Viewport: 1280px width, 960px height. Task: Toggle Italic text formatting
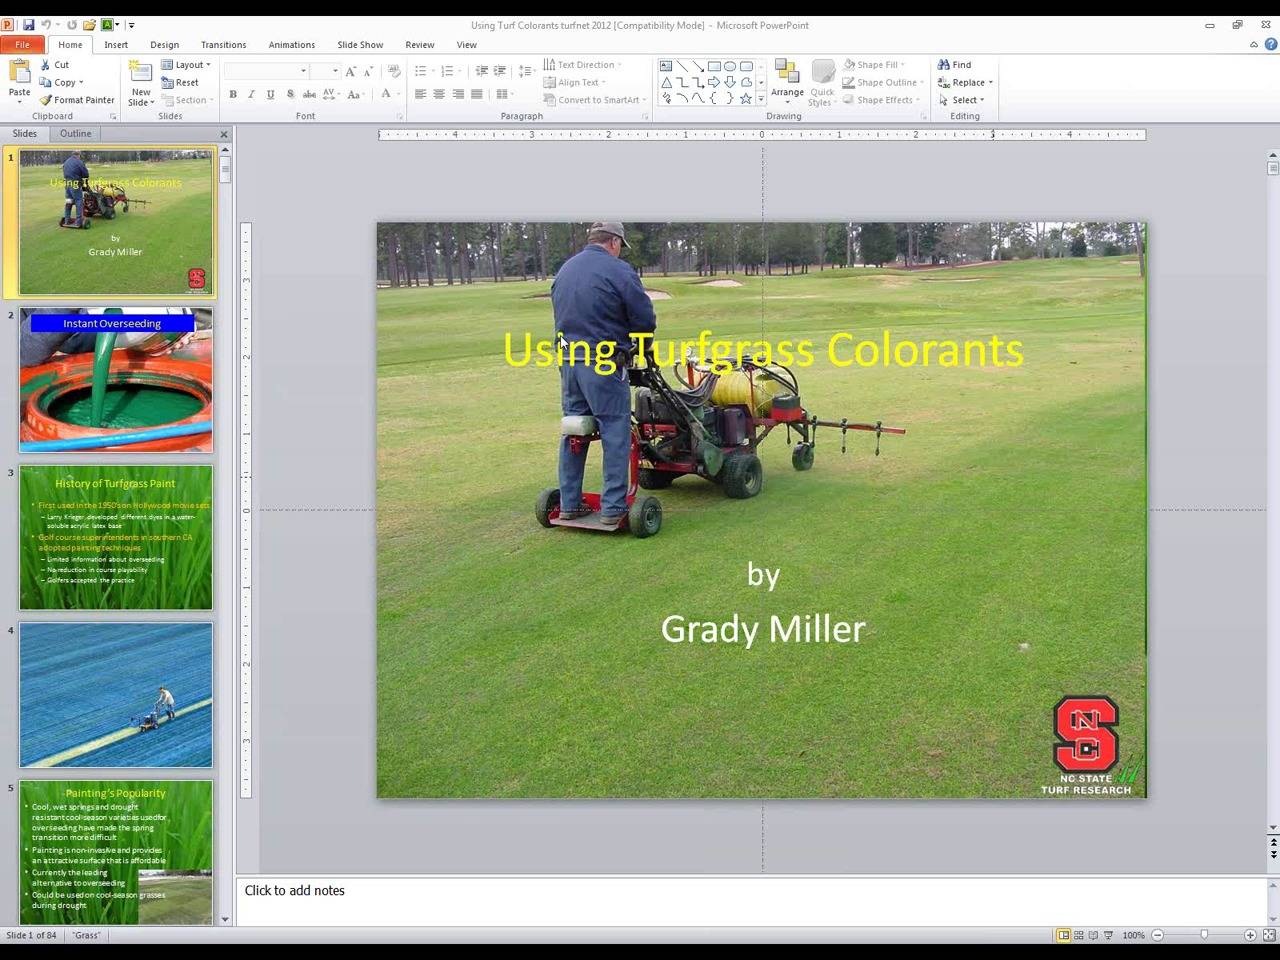pos(251,95)
